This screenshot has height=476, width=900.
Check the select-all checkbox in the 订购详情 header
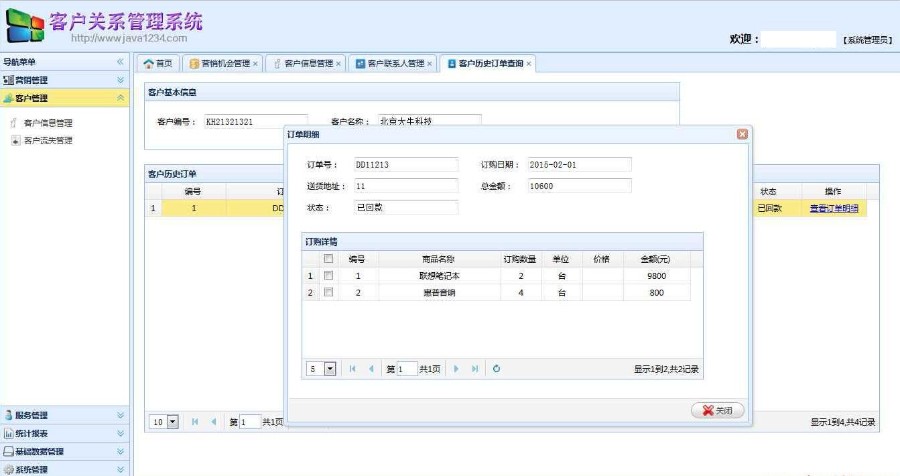328,258
